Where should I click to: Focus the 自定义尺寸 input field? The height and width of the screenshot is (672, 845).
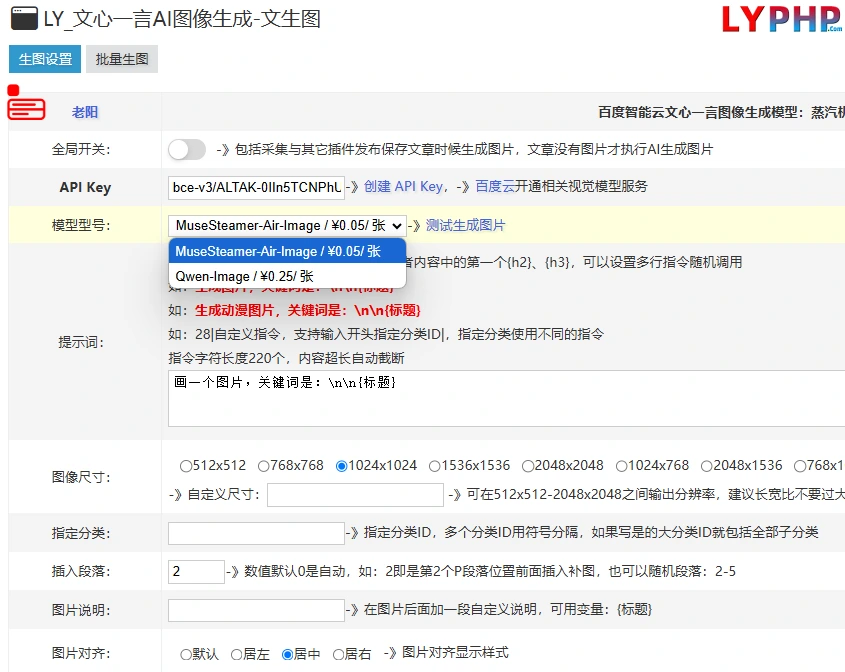[x=355, y=495]
